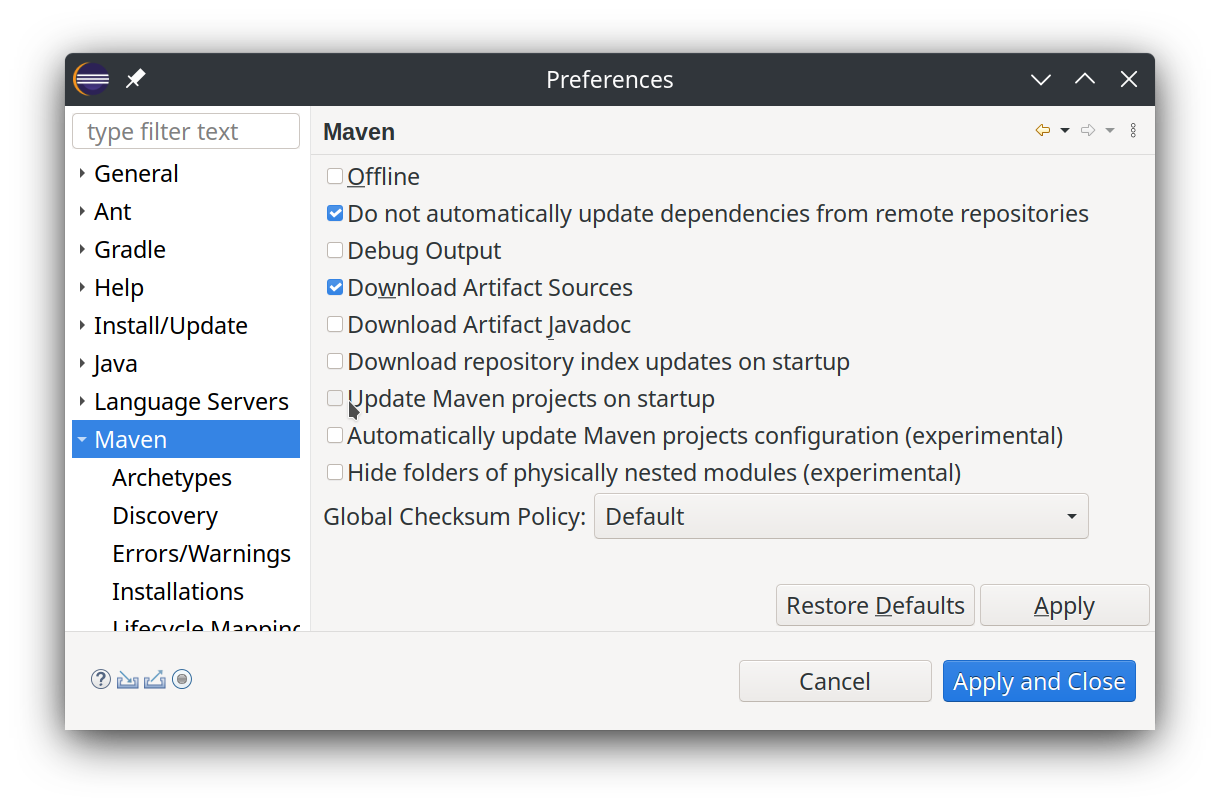Screen dimensions: 1220x807
Task: Click Restore Defaults
Action: [874, 605]
